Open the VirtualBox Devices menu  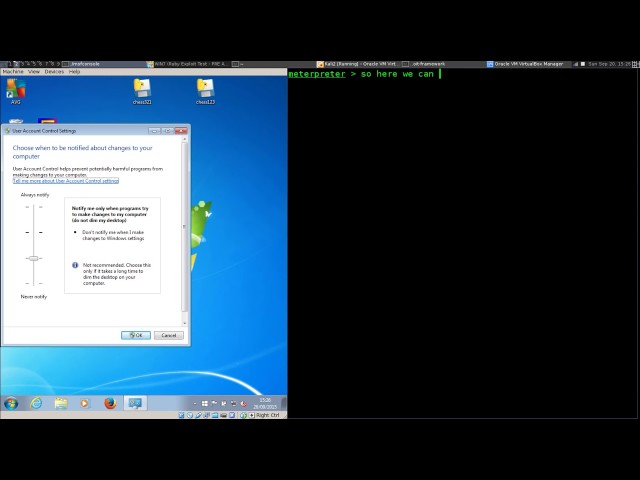[x=54, y=71]
